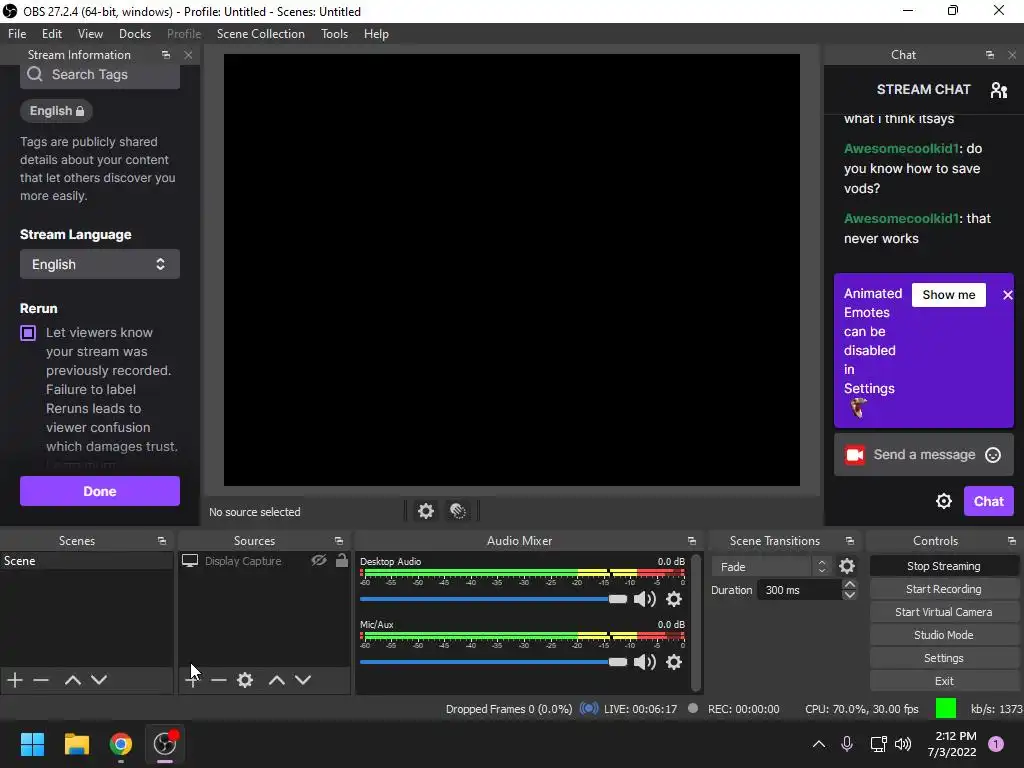Move the scene up in Scenes list
1024x768 pixels.
72,680
